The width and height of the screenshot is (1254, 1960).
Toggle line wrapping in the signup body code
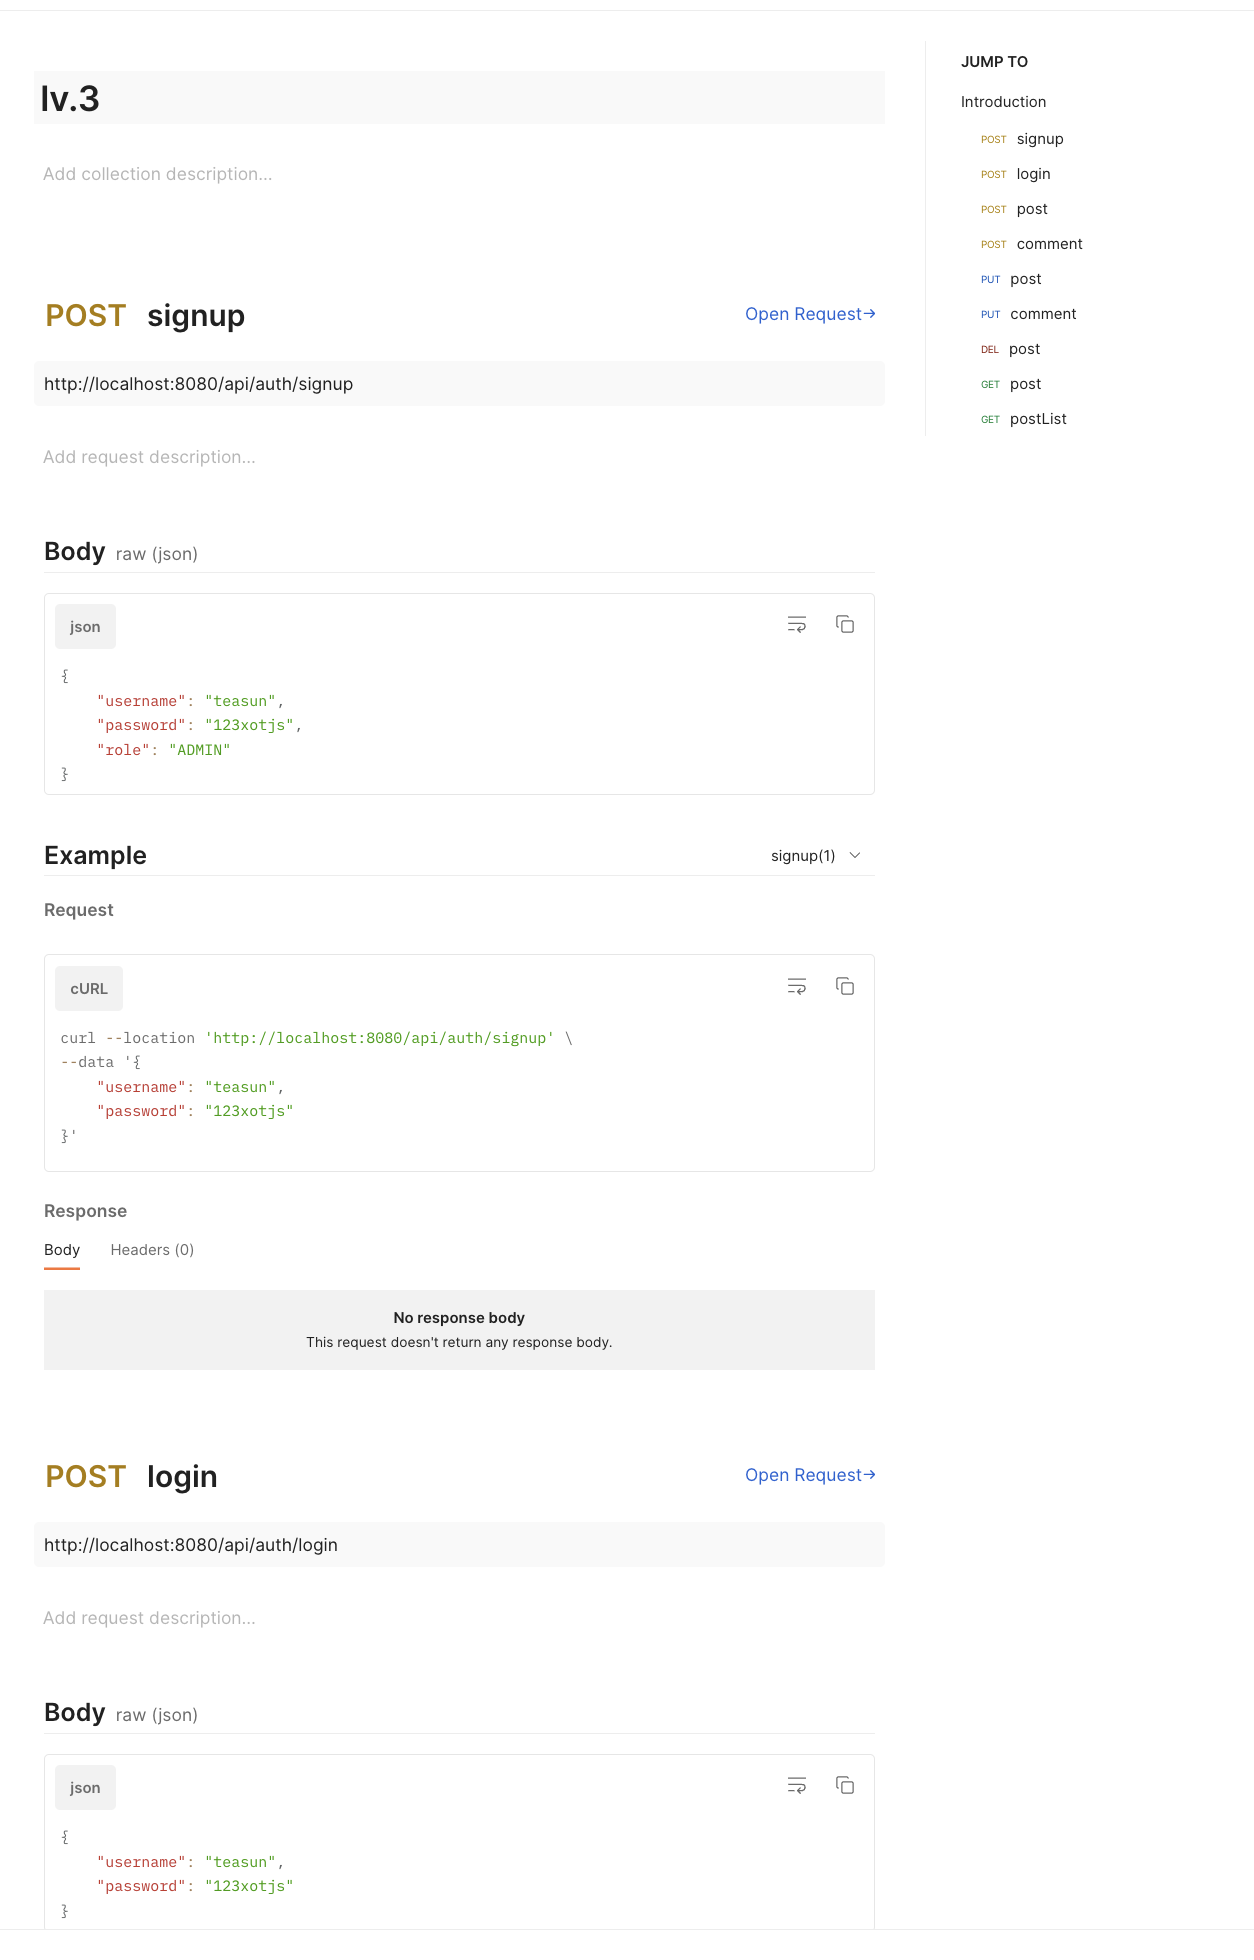796,623
